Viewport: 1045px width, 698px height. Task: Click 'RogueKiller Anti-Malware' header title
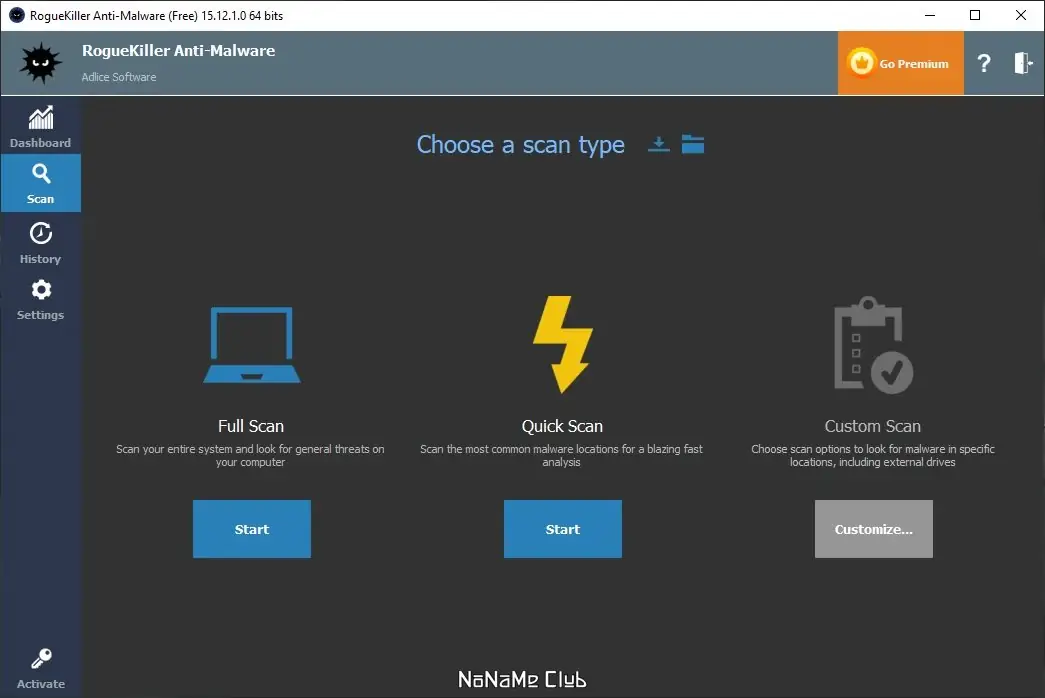coord(178,51)
